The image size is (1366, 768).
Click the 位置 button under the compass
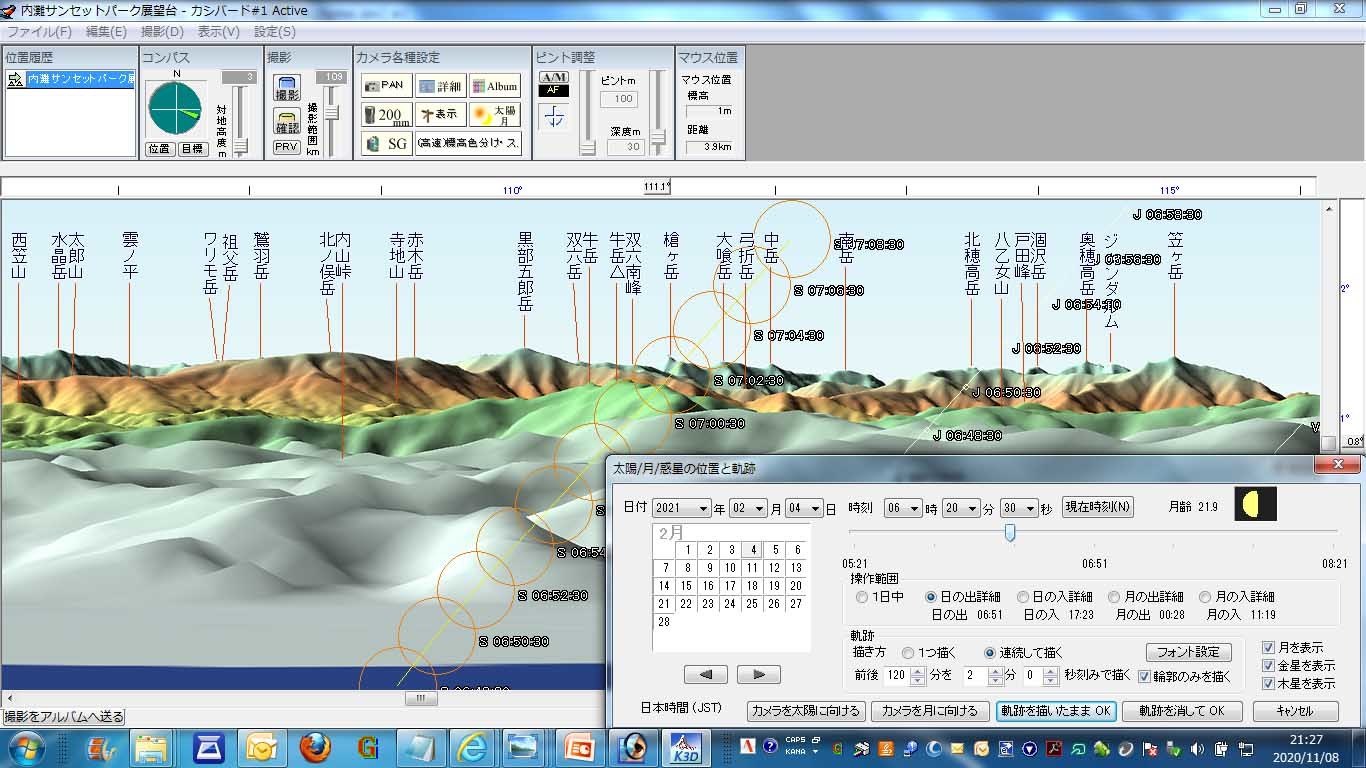[159, 148]
